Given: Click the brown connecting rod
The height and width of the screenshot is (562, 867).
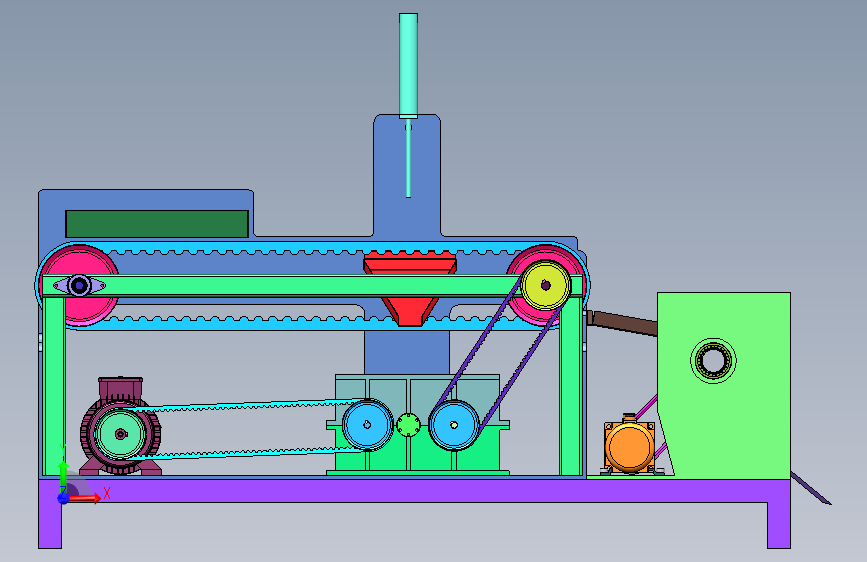Looking at the screenshot, I should pyautogui.click(x=622, y=323).
